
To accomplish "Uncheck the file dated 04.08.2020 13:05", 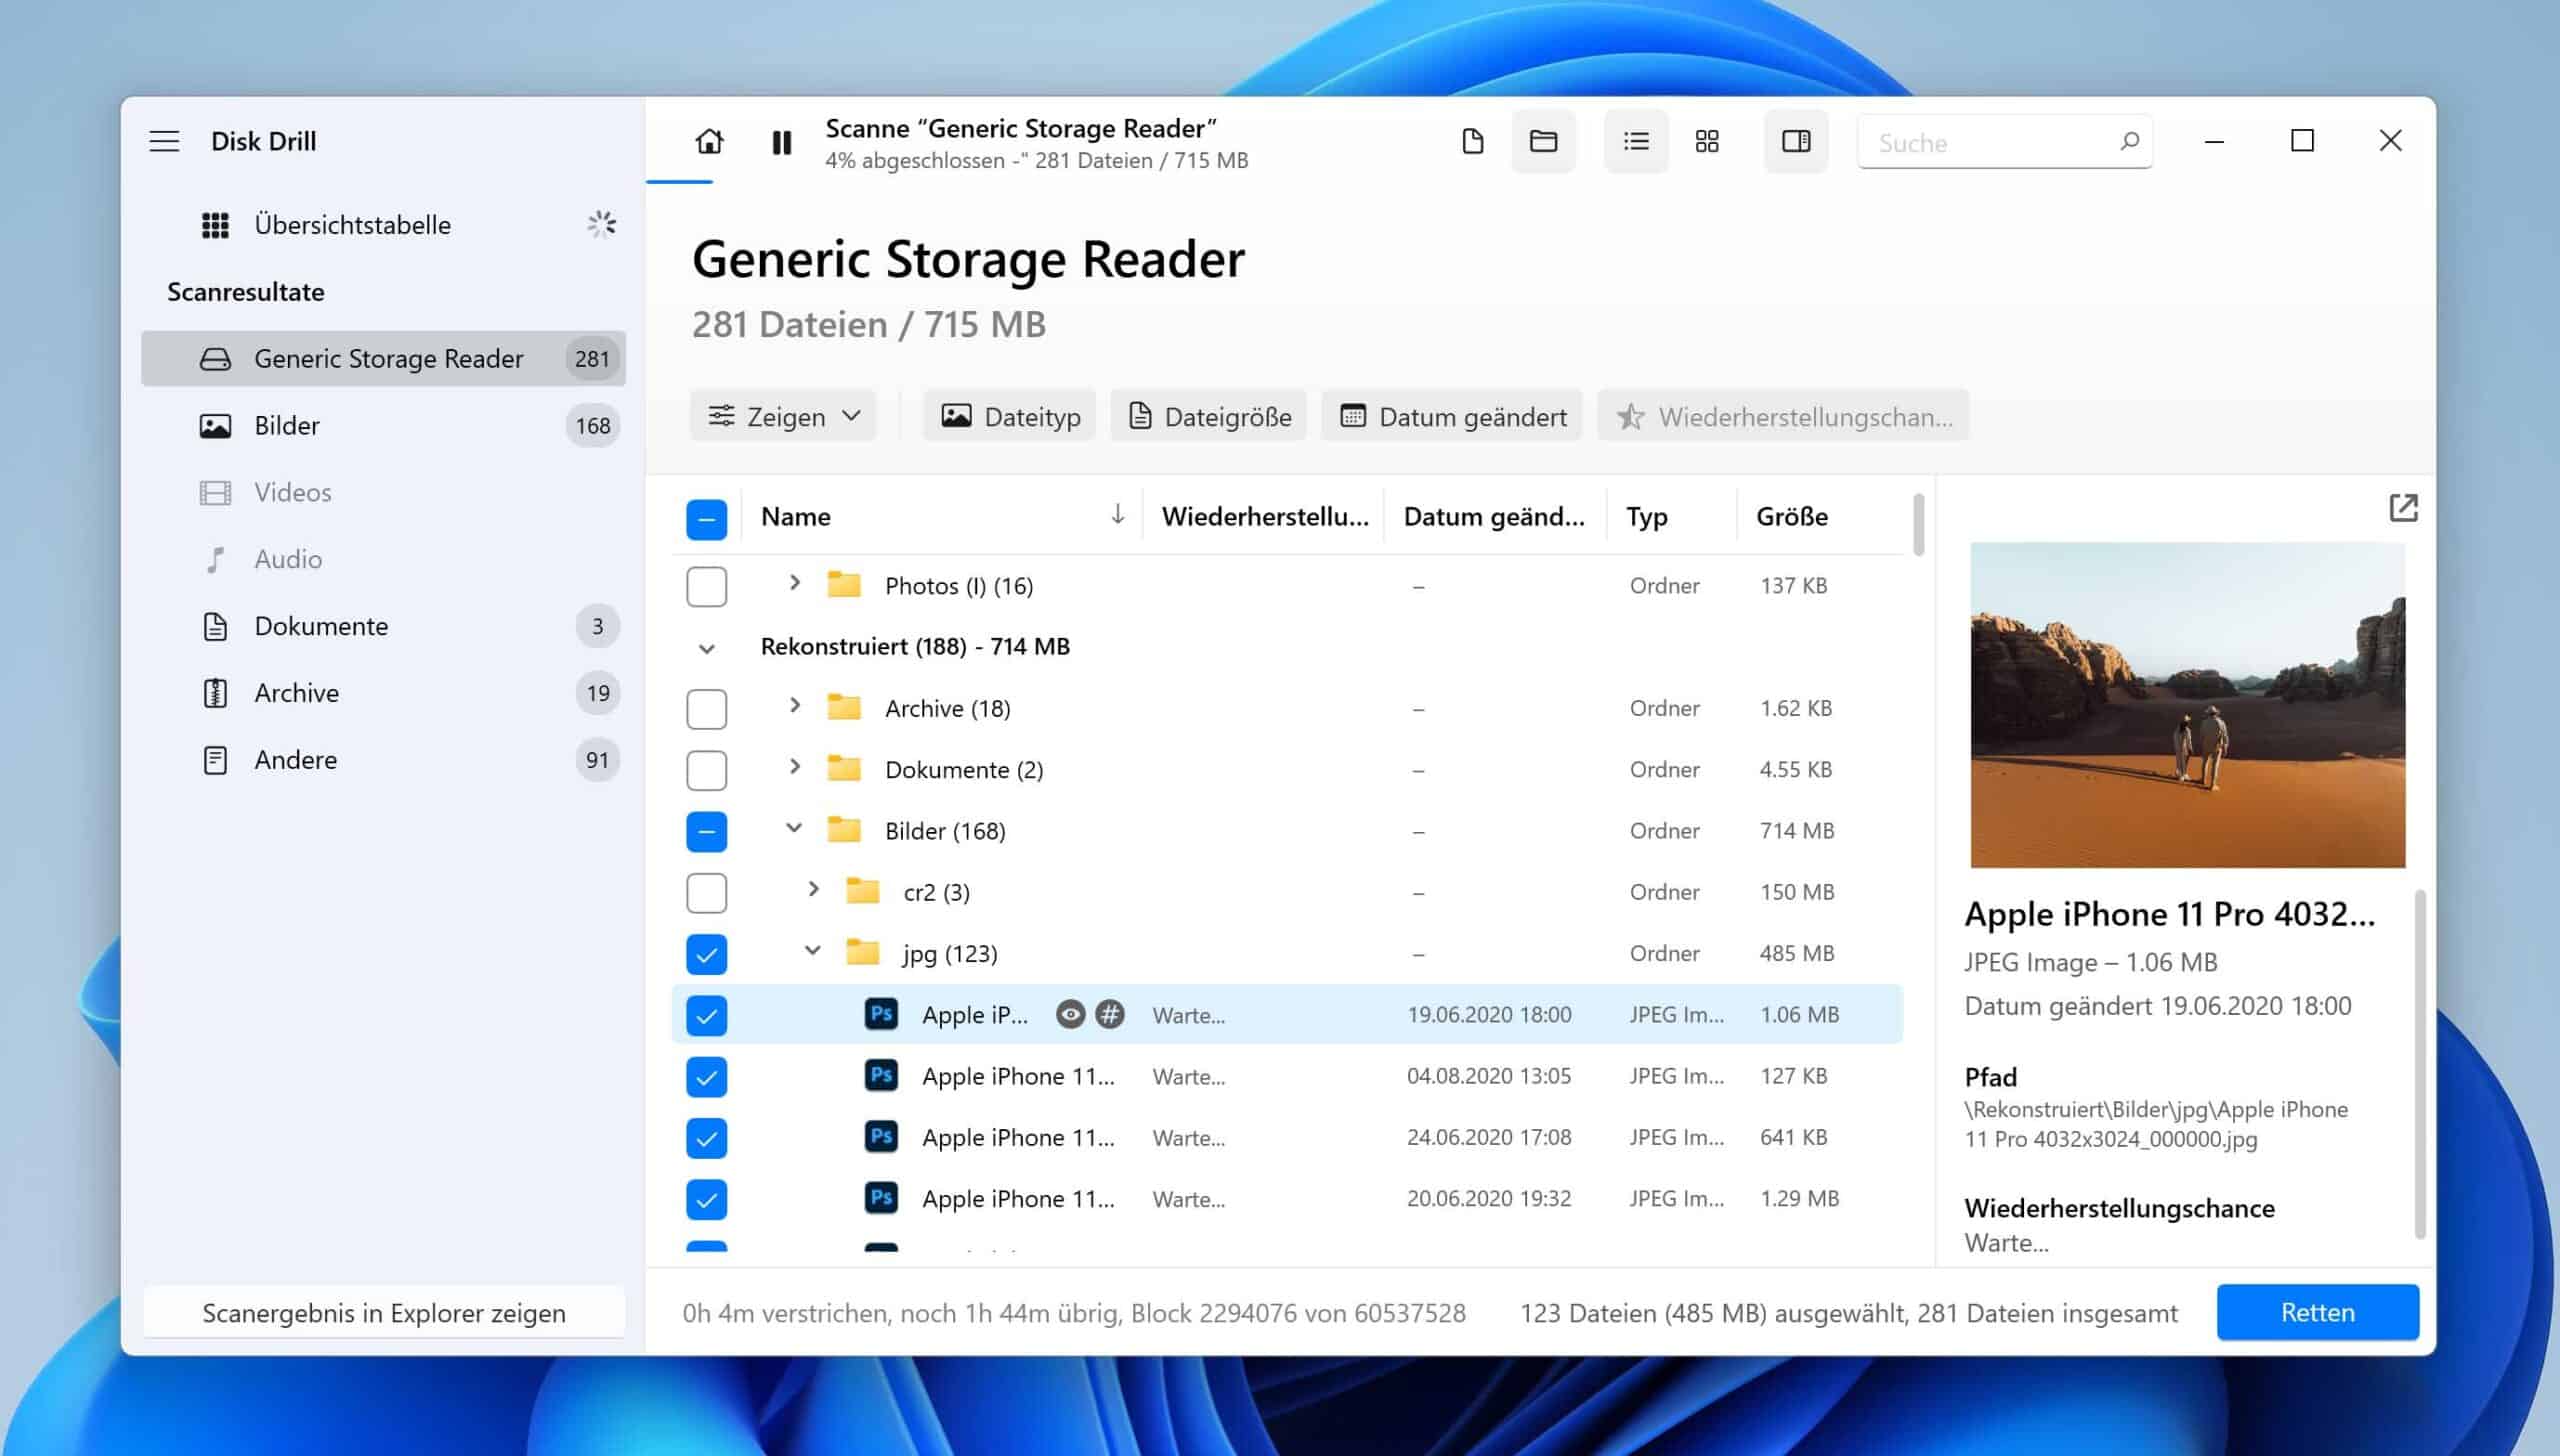I will 707,1077.
